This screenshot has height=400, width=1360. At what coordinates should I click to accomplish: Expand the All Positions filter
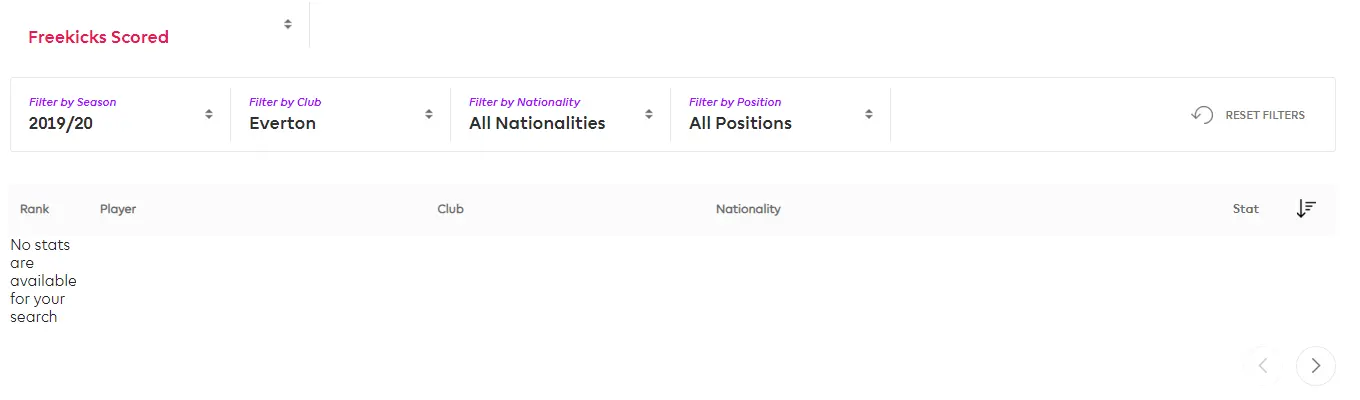point(740,123)
